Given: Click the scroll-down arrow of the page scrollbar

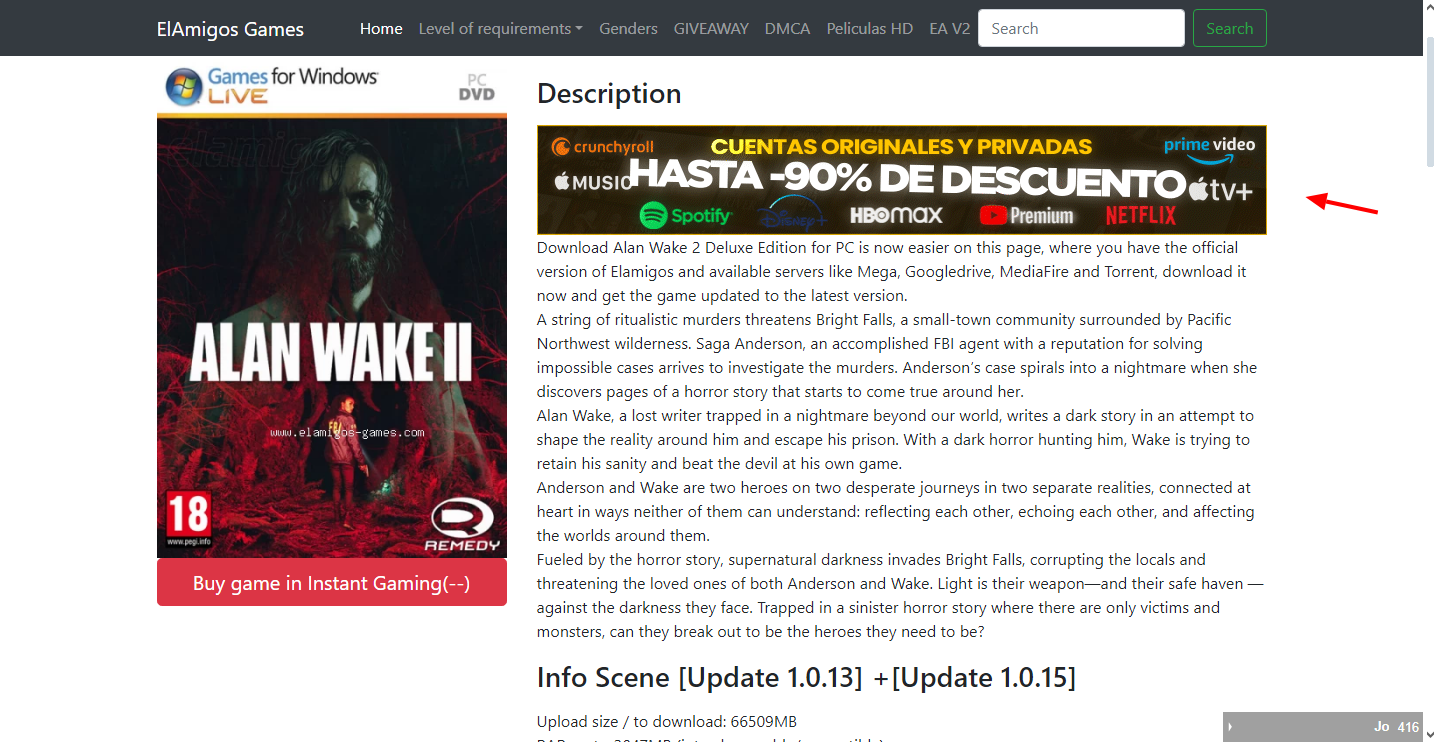Looking at the screenshot, I should click(x=1430, y=734).
